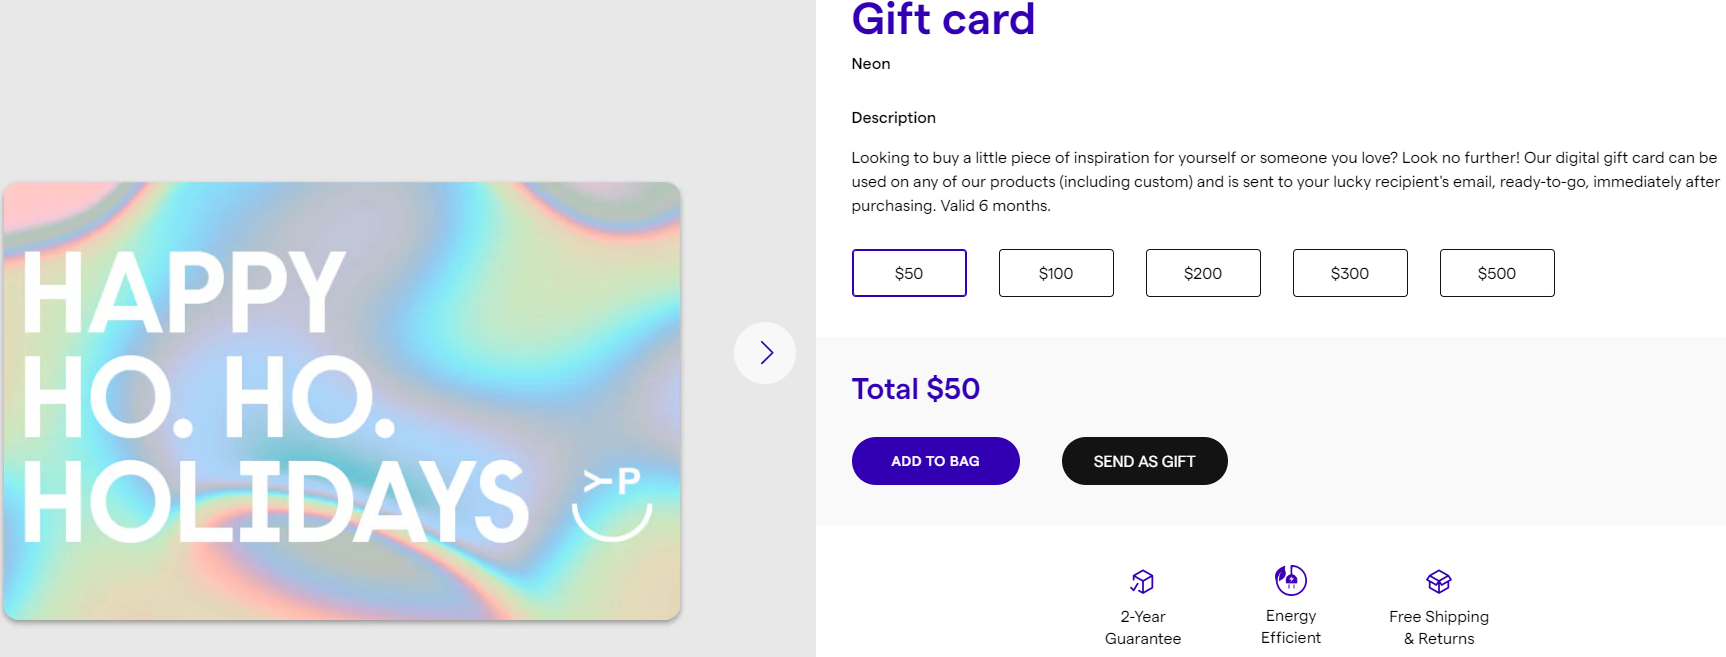The width and height of the screenshot is (1726, 657).
Task: Click the Description section heading
Action: tap(893, 118)
